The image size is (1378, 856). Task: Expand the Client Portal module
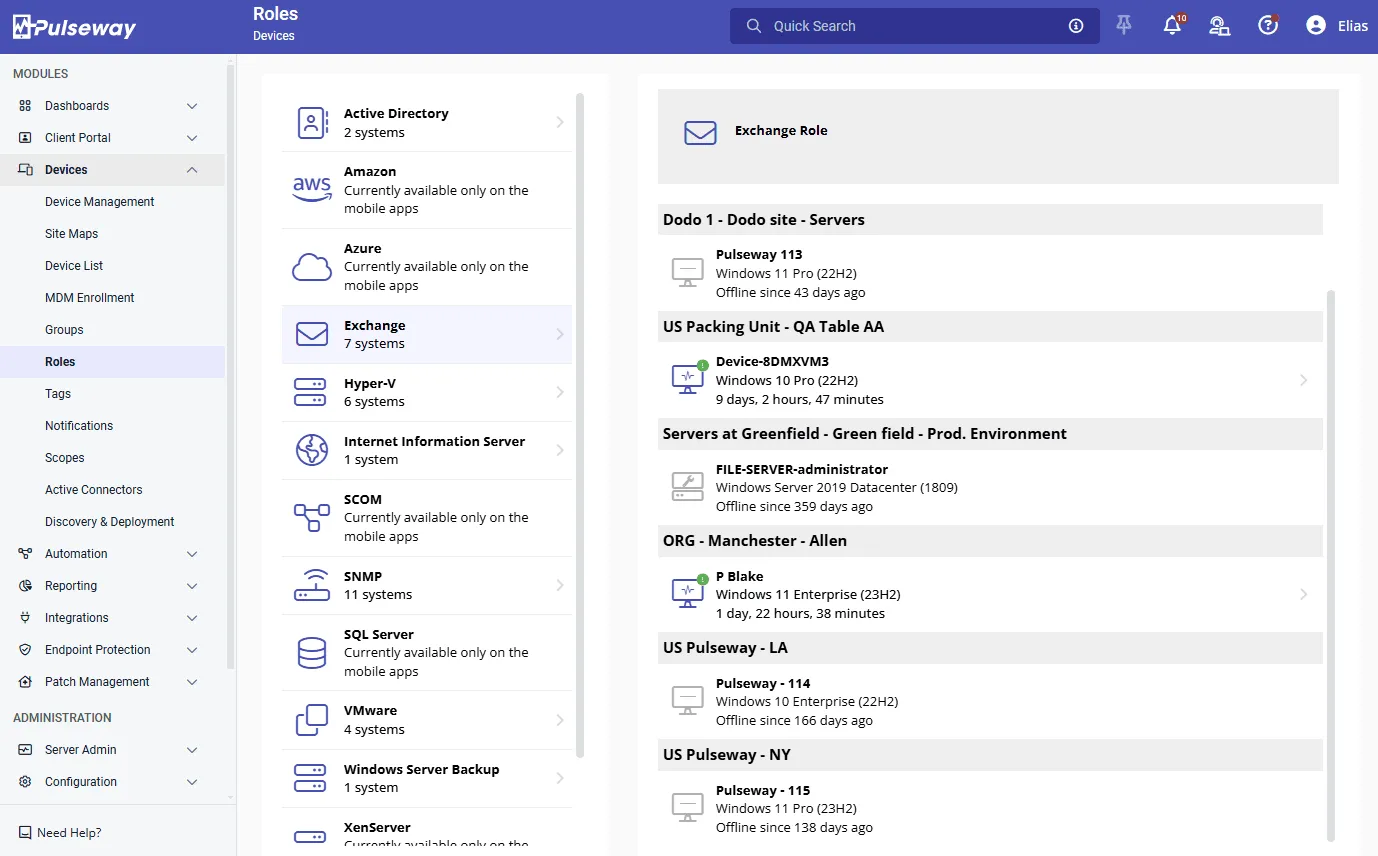pyautogui.click(x=192, y=138)
